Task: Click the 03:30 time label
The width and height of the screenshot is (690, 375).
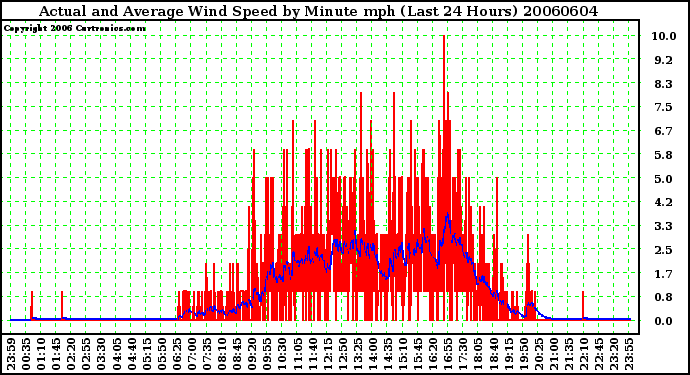Action: [101, 354]
